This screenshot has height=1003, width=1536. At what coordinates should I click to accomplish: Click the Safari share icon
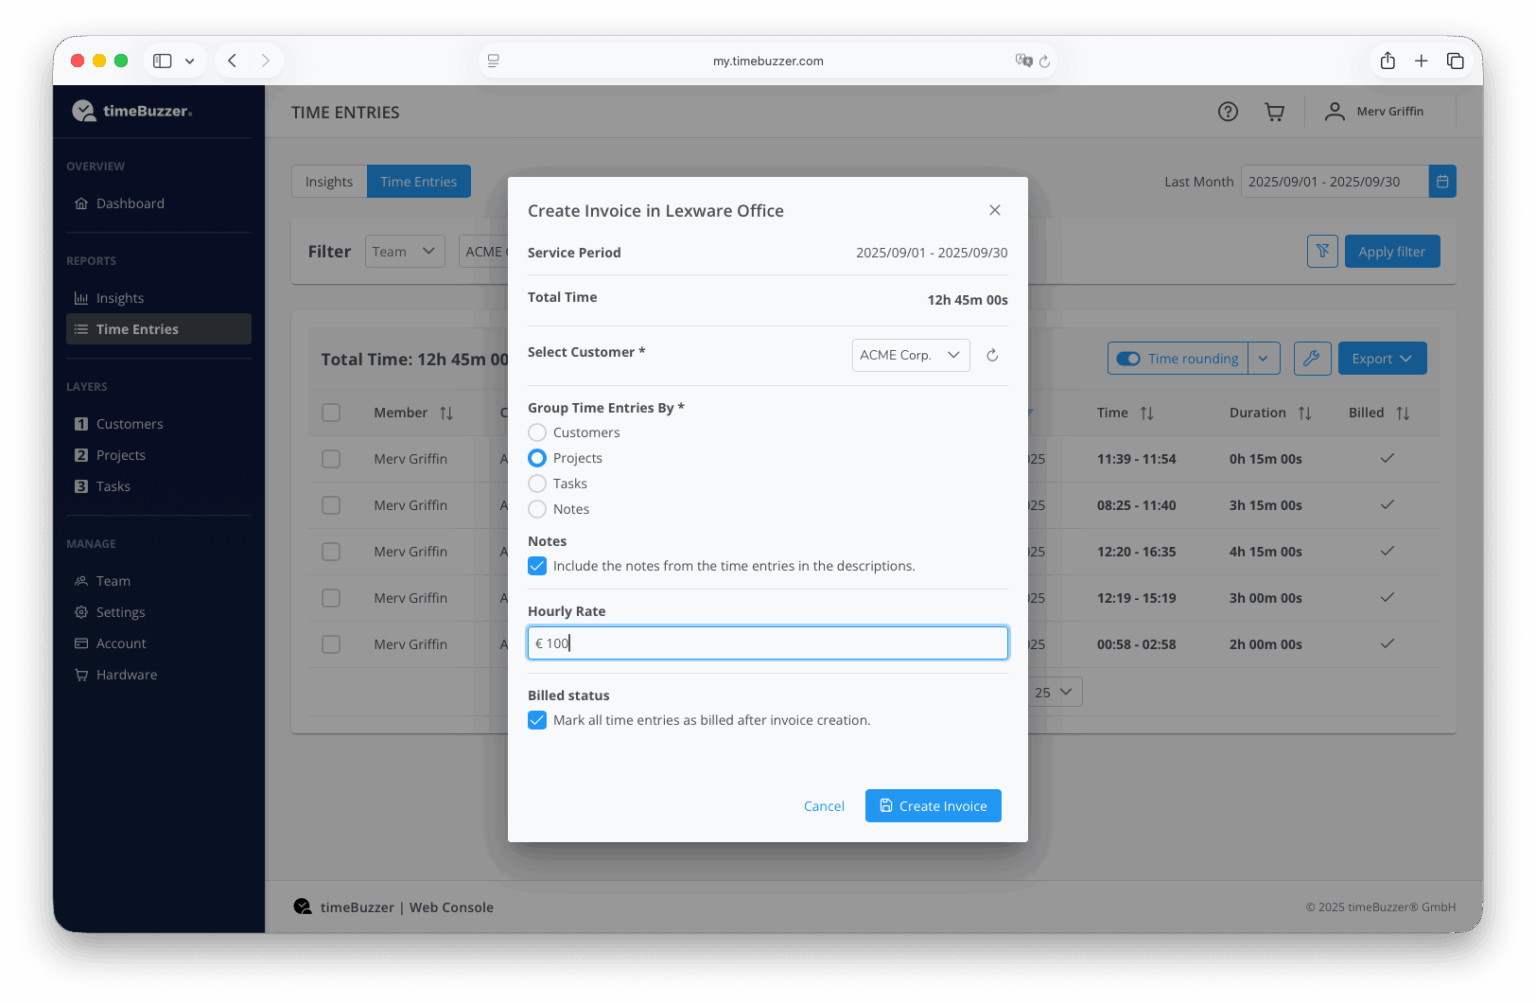[1387, 61]
